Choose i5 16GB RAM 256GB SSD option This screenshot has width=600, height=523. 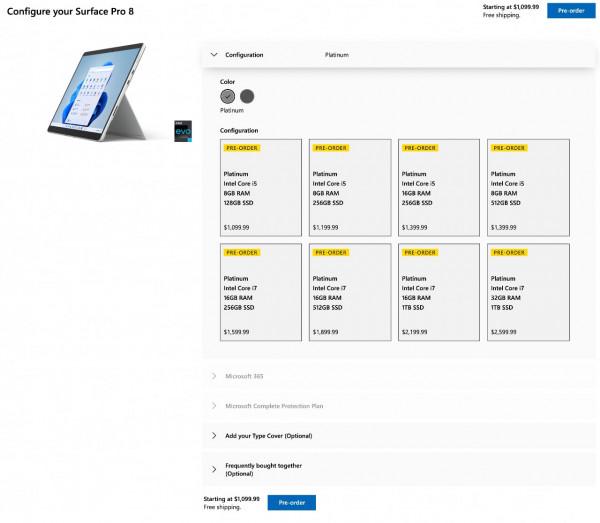pyautogui.click(x=438, y=188)
